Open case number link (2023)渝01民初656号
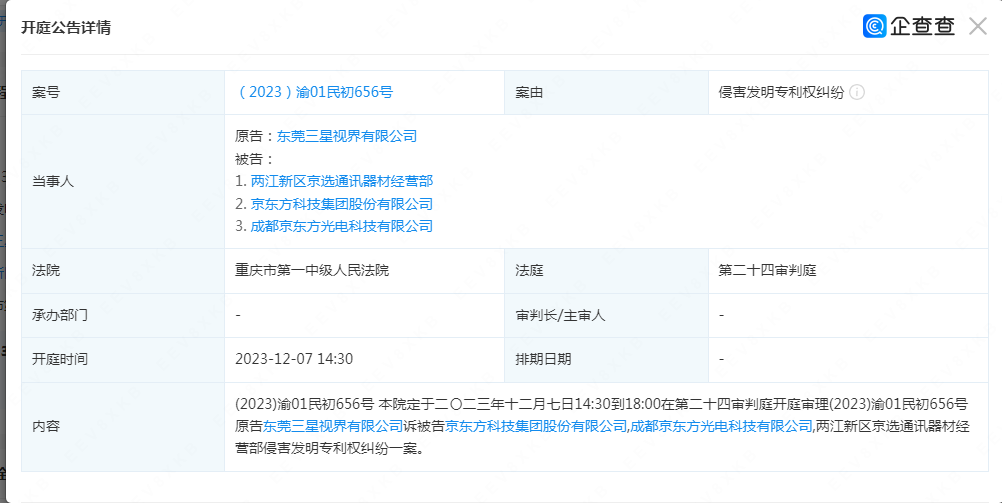Image resolution: width=1002 pixels, height=503 pixels. [x=314, y=92]
